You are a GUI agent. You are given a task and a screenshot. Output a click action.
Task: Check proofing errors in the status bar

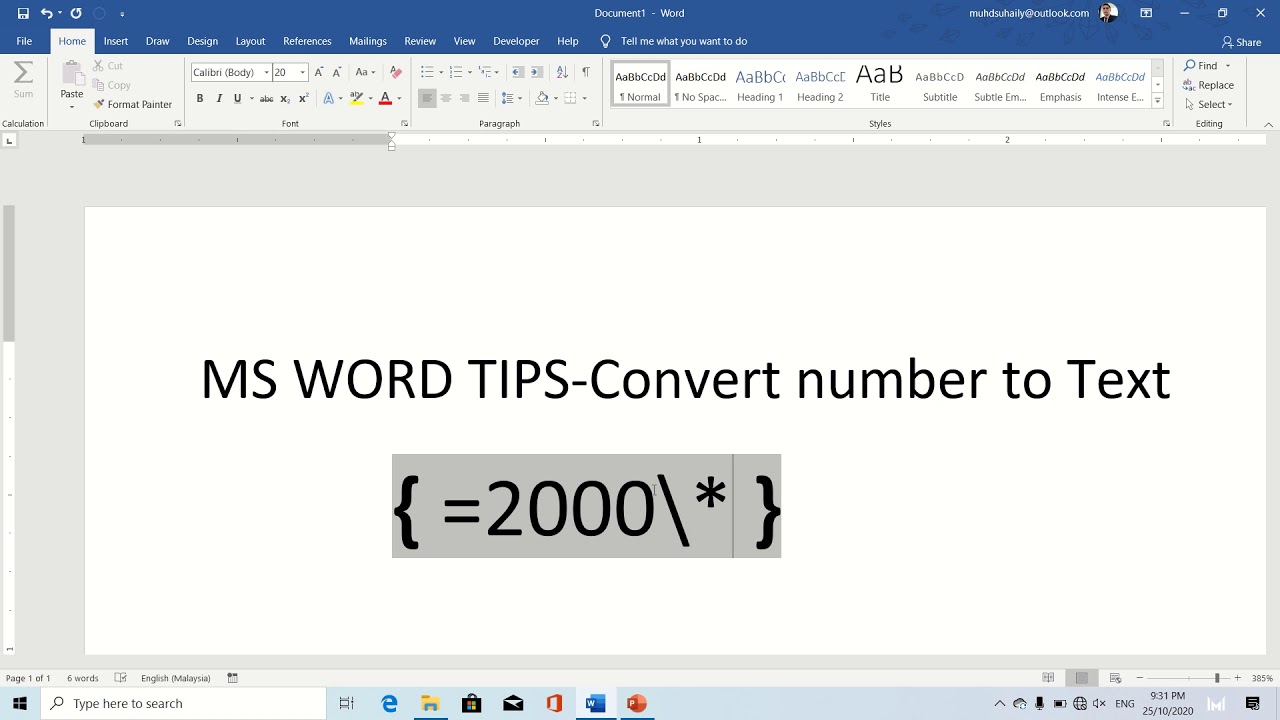click(121, 678)
